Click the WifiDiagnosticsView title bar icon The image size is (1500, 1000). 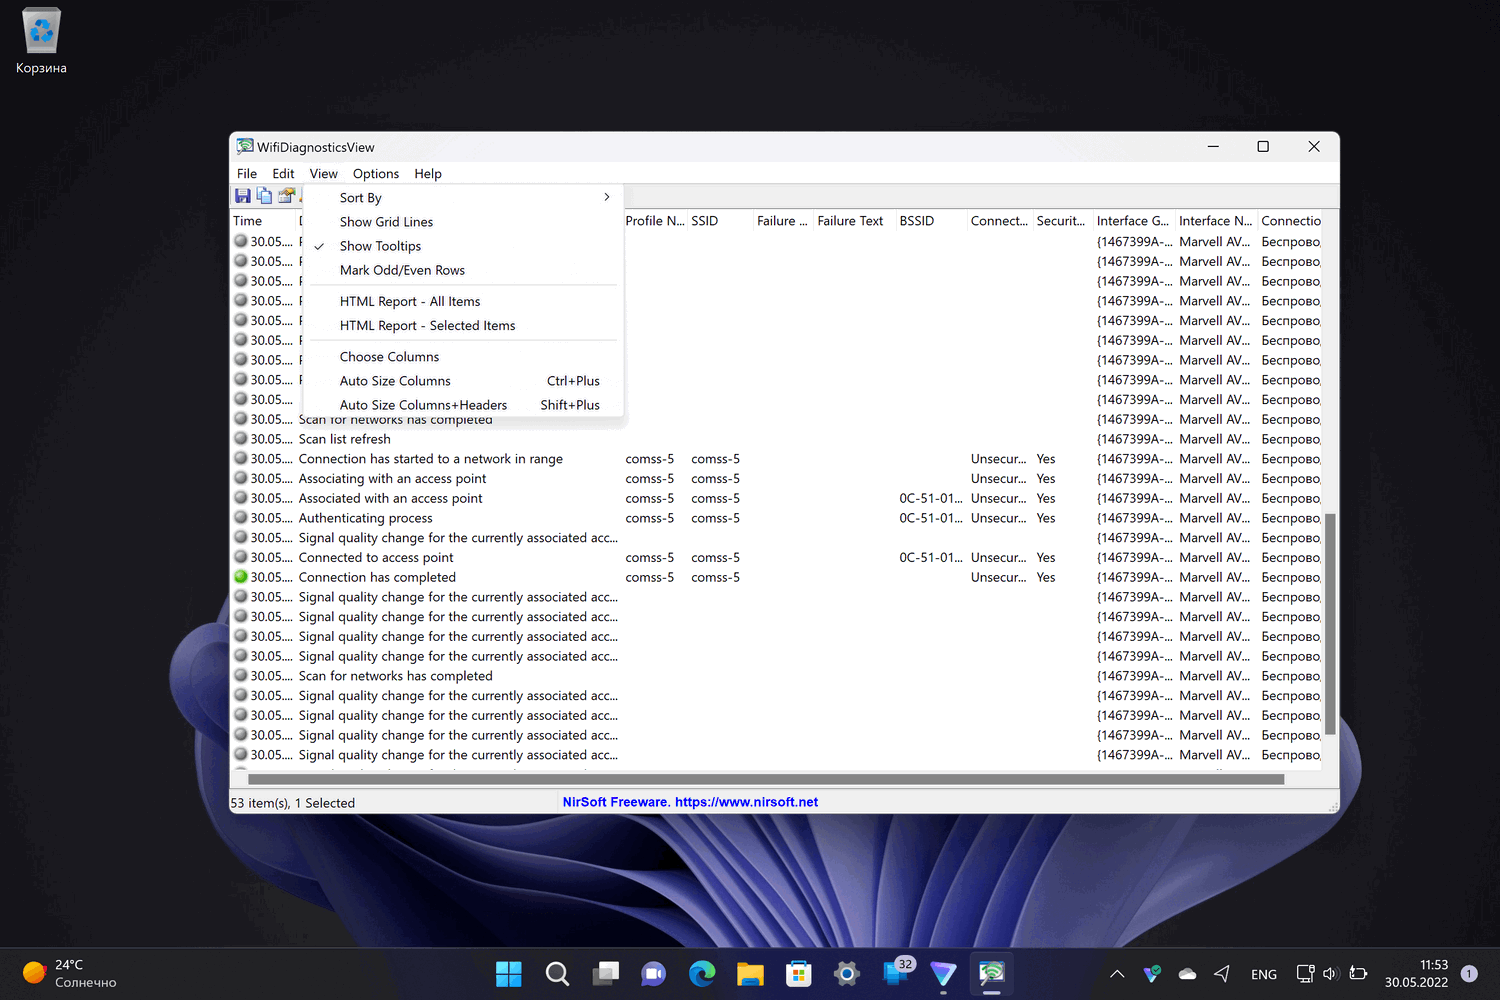coord(245,147)
